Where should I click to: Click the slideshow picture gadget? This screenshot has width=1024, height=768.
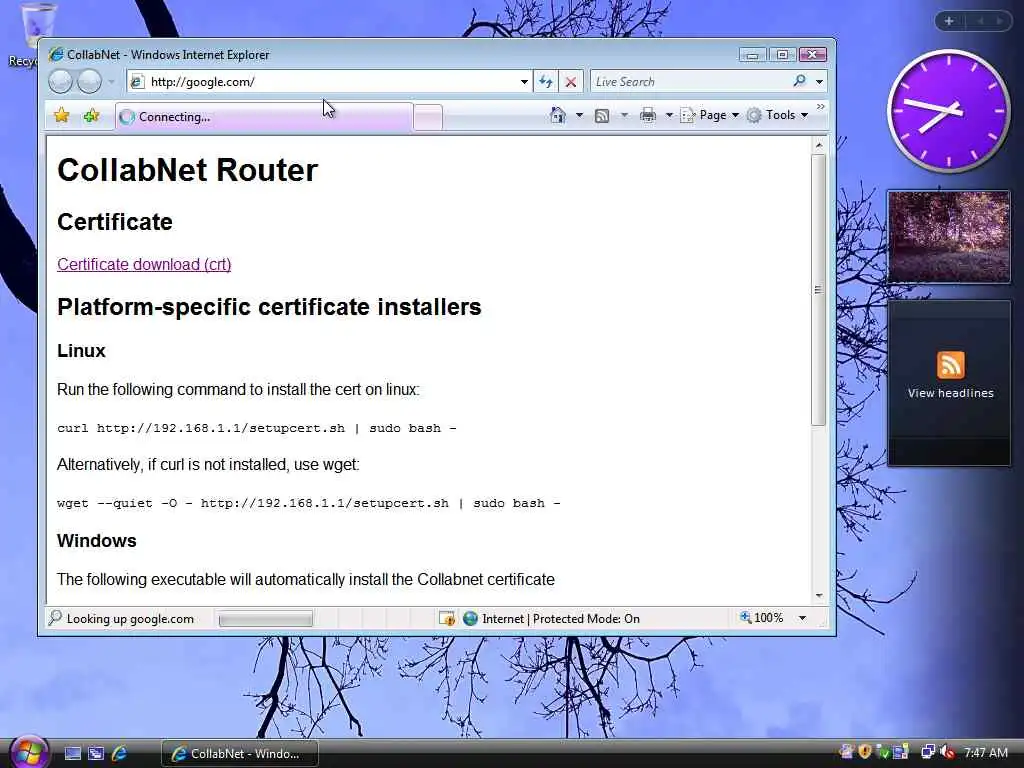[949, 237]
